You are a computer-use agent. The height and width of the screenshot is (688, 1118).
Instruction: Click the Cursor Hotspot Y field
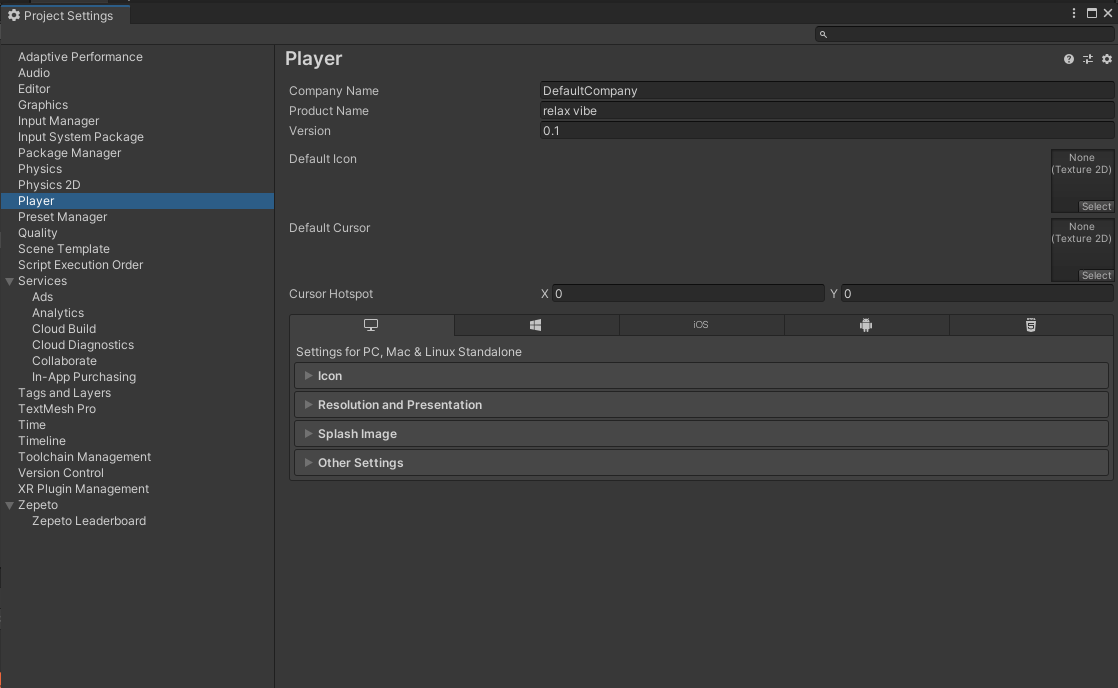point(977,294)
